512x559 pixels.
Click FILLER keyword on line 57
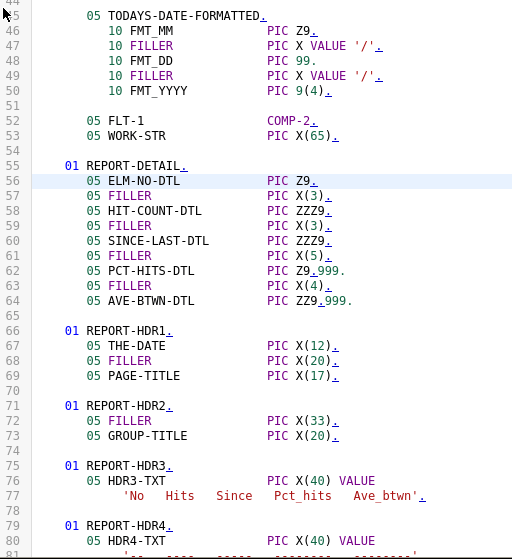click(130, 196)
